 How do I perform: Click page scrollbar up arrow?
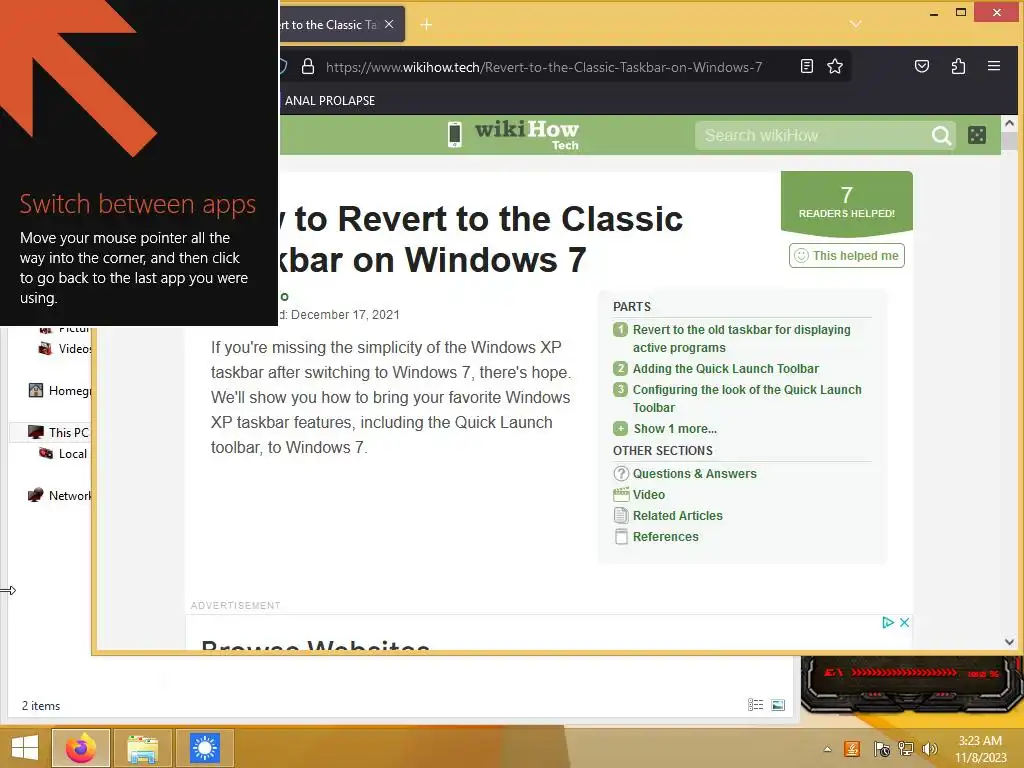point(1010,123)
